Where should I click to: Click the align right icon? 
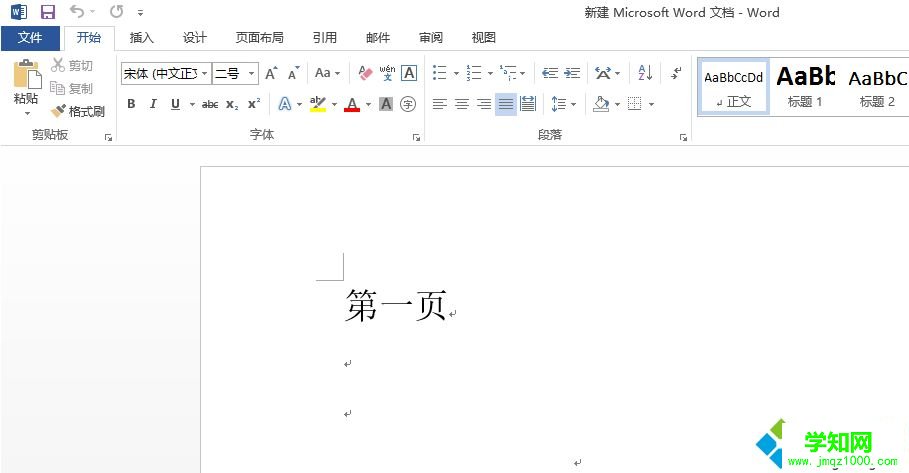pyautogui.click(x=483, y=104)
